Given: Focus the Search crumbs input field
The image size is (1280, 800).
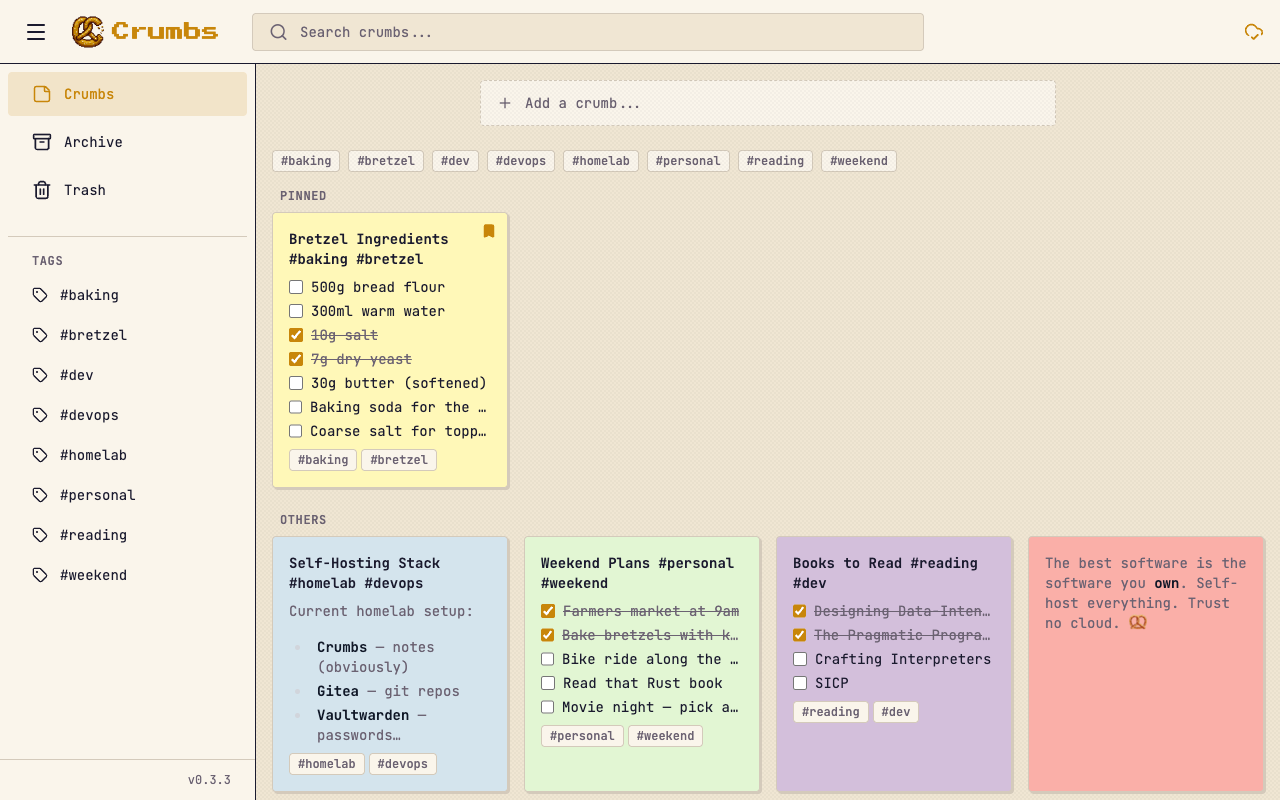Looking at the screenshot, I should click(x=600, y=32).
